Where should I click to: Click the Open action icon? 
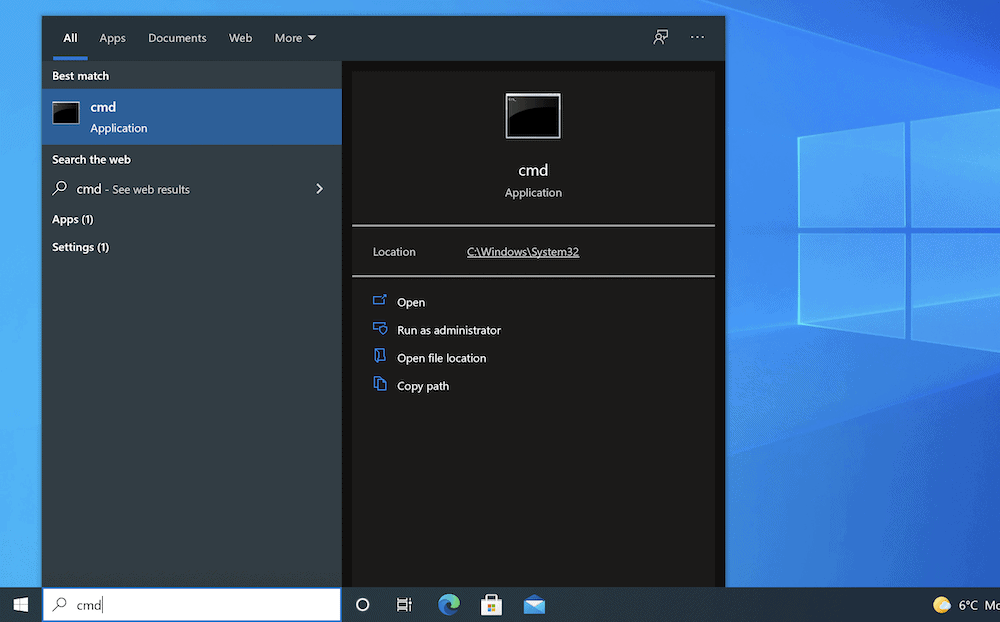[x=379, y=300]
